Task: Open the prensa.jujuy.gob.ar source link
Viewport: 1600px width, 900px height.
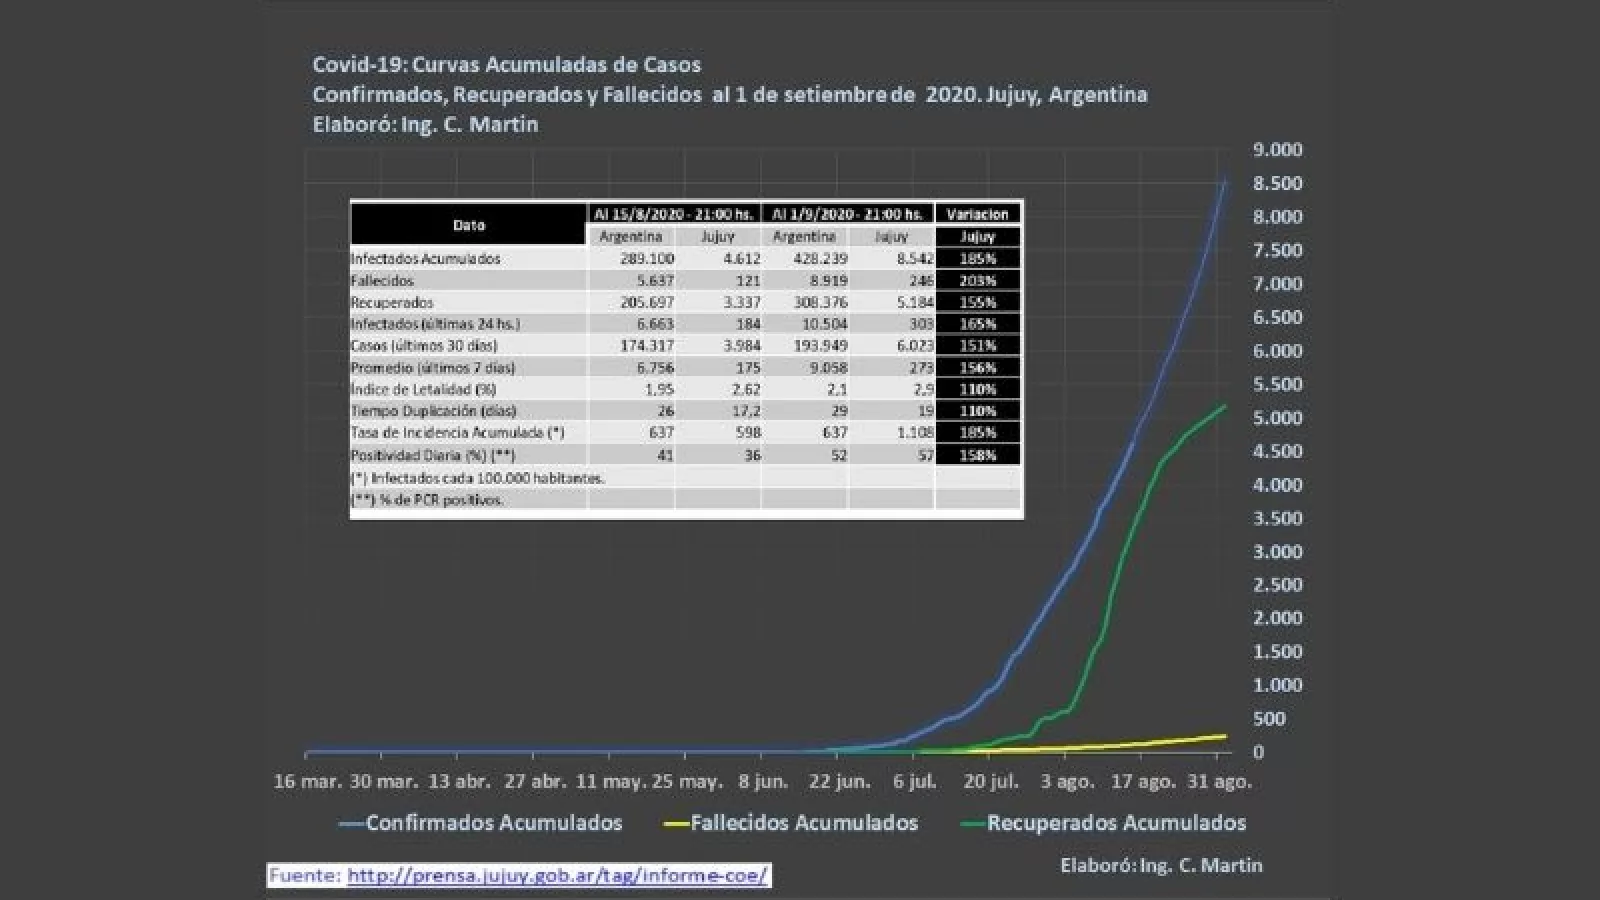Action: point(557,875)
